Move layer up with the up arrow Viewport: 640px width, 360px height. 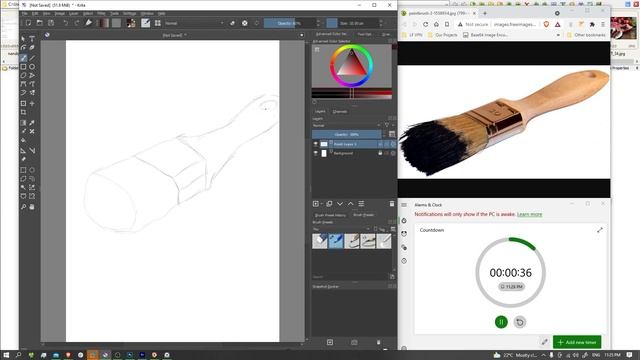tap(351, 204)
